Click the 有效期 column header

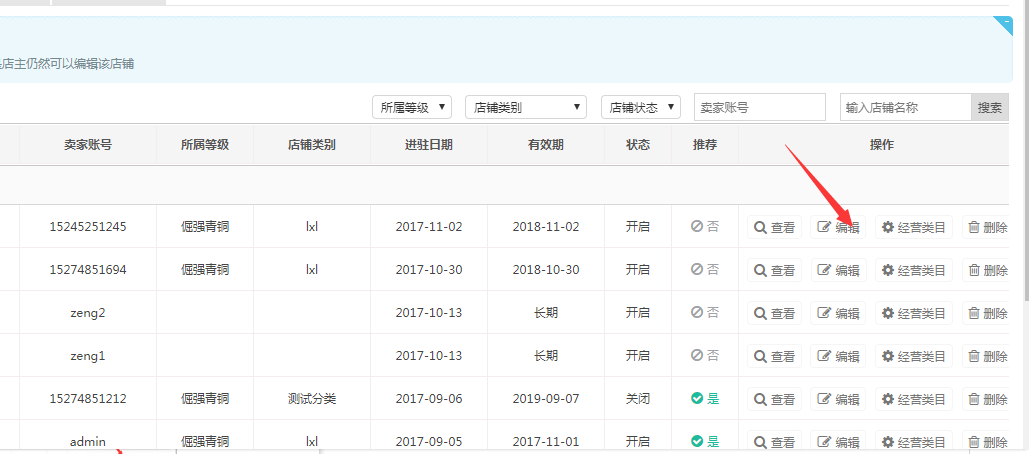(x=545, y=145)
